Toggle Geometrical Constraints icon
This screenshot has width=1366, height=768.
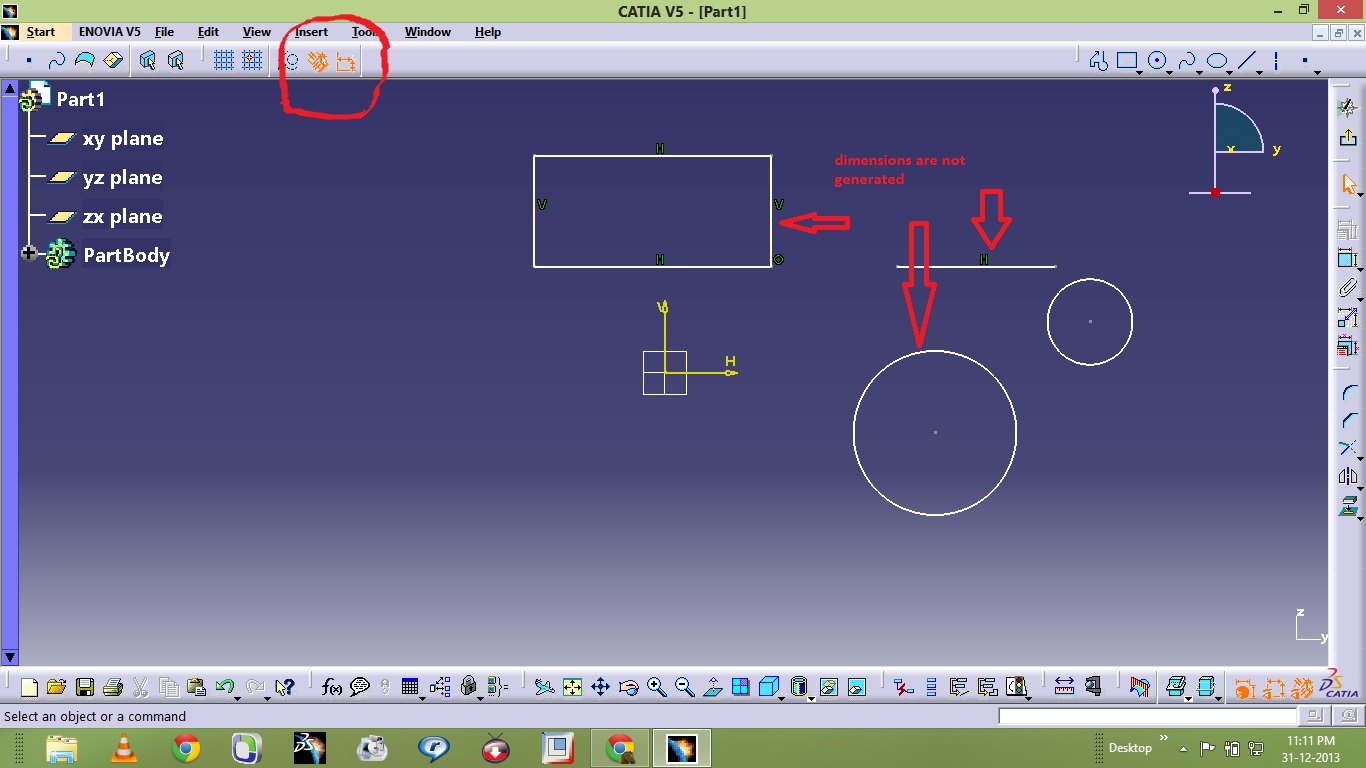(x=317, y=61)
